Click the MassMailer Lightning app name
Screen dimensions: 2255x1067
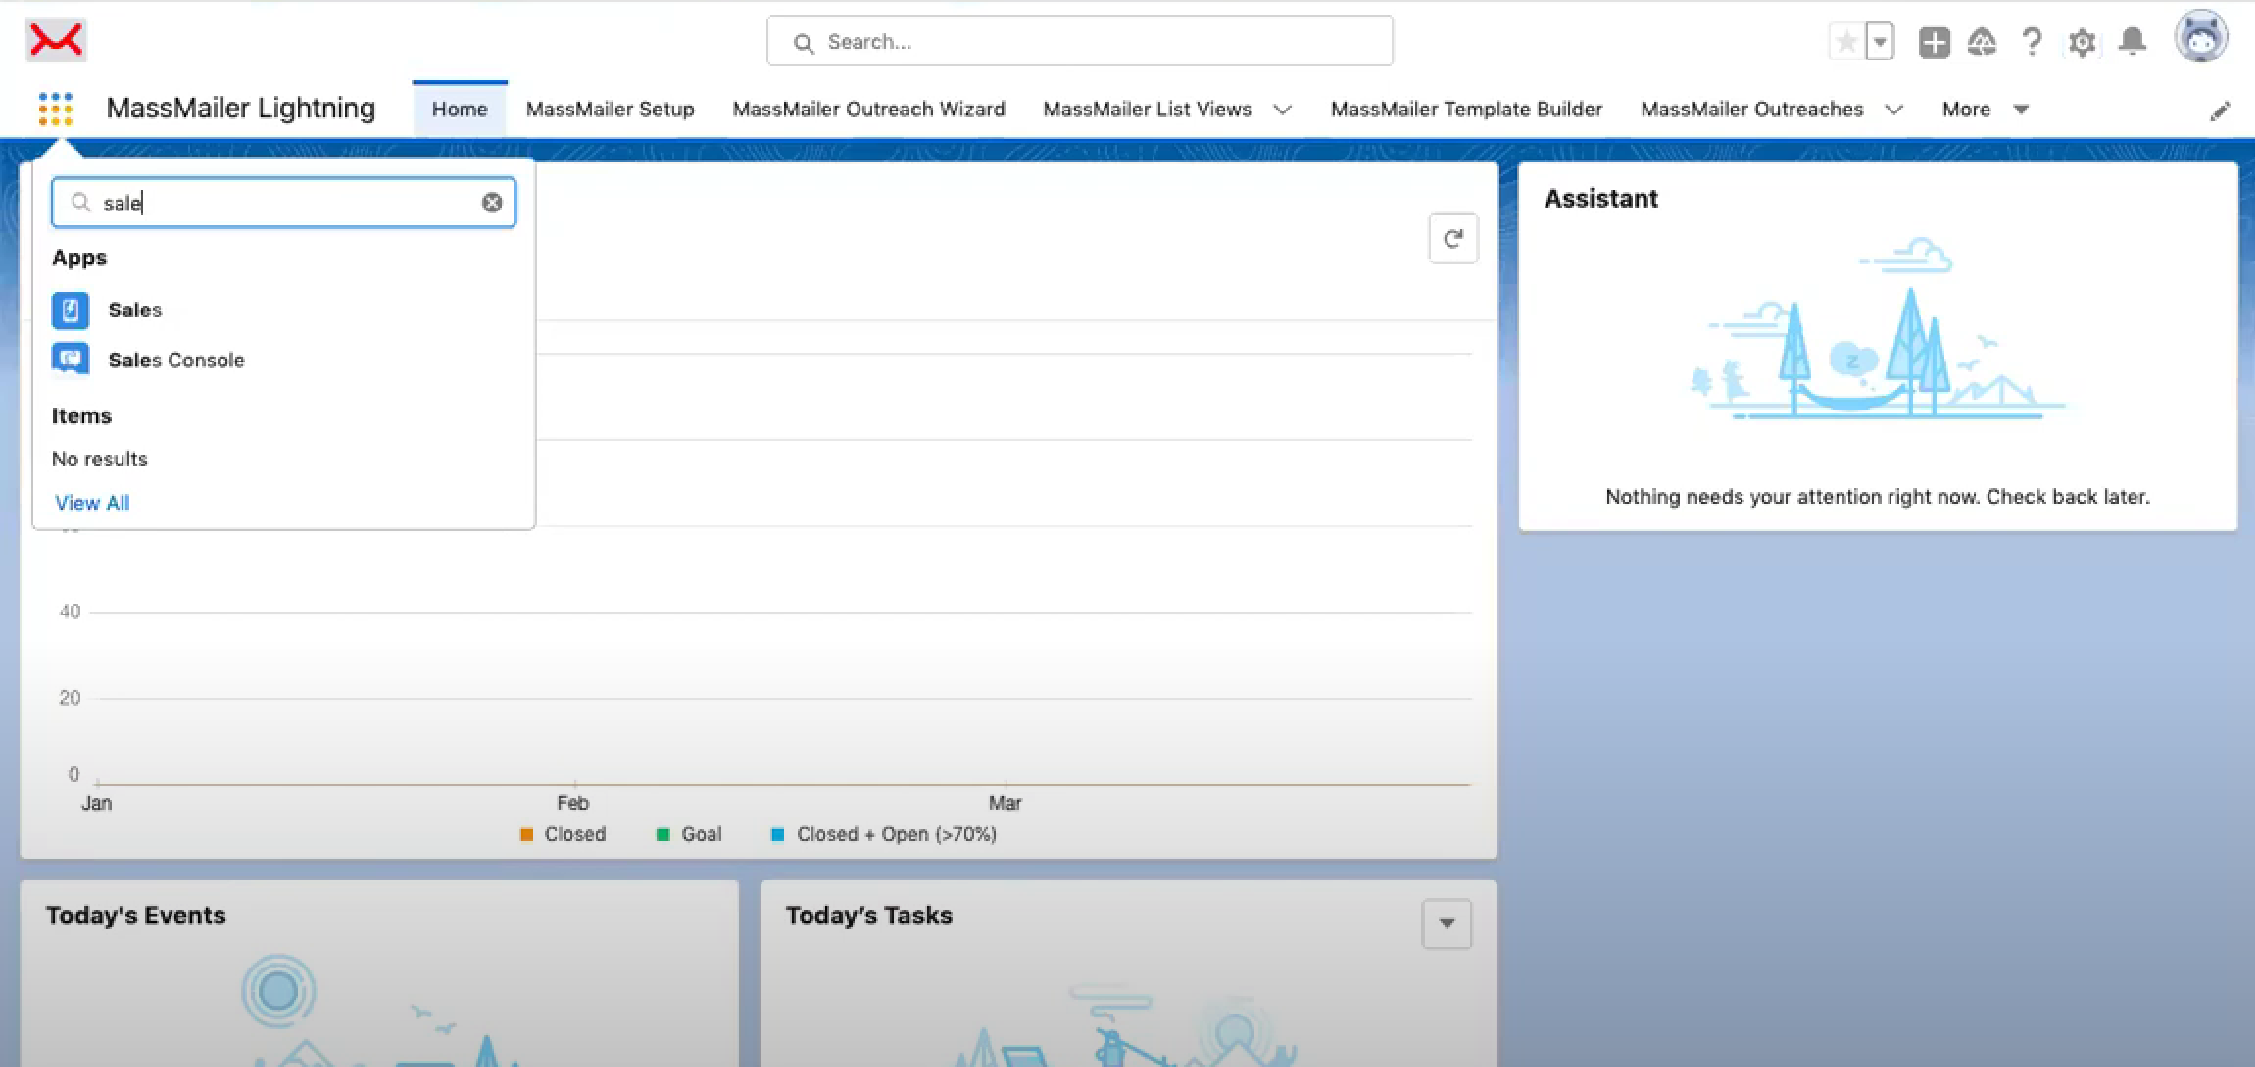pos(241,108)
